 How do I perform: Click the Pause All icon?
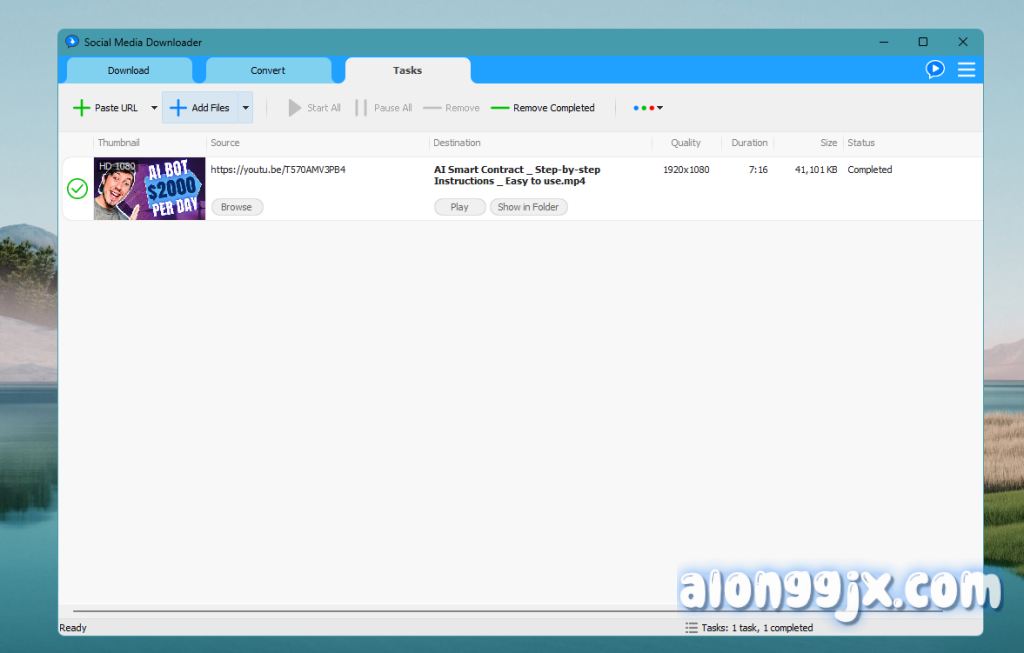361,108
